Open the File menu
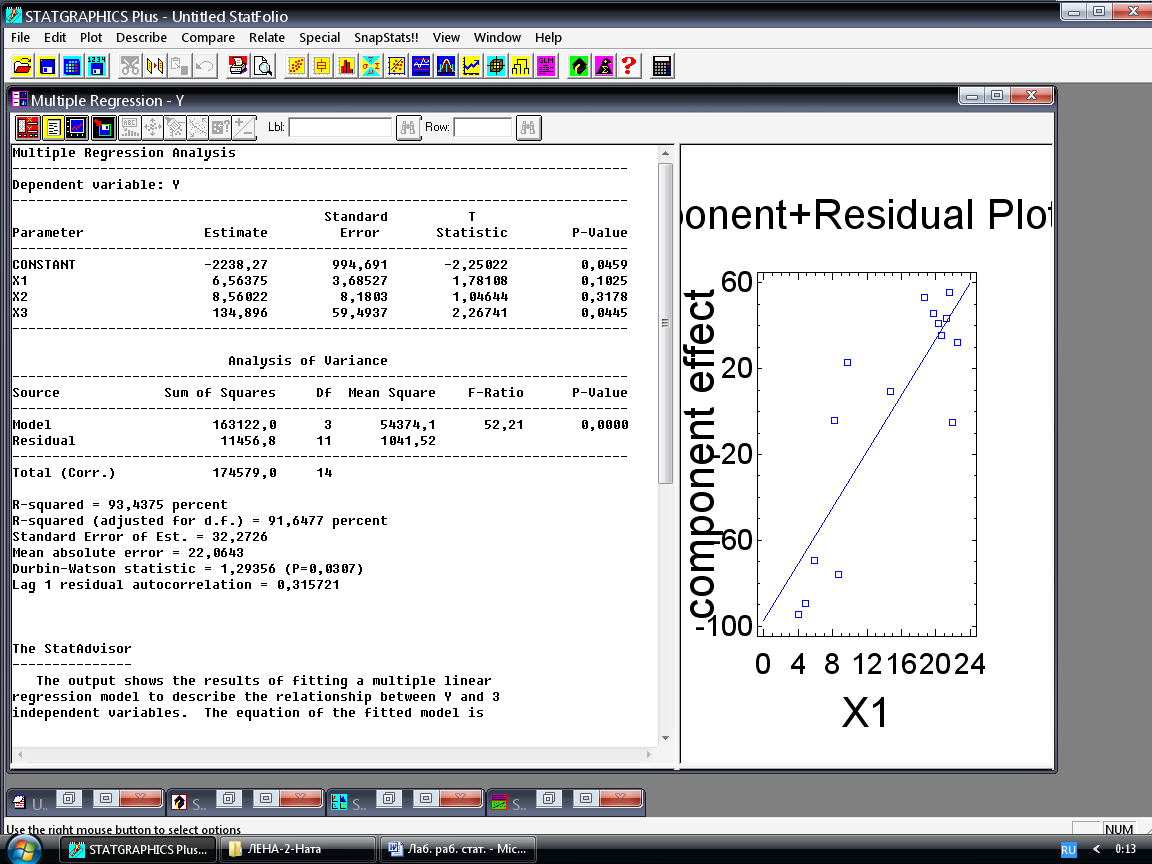The image size is (1152, 864). click(x=21, y=37)
